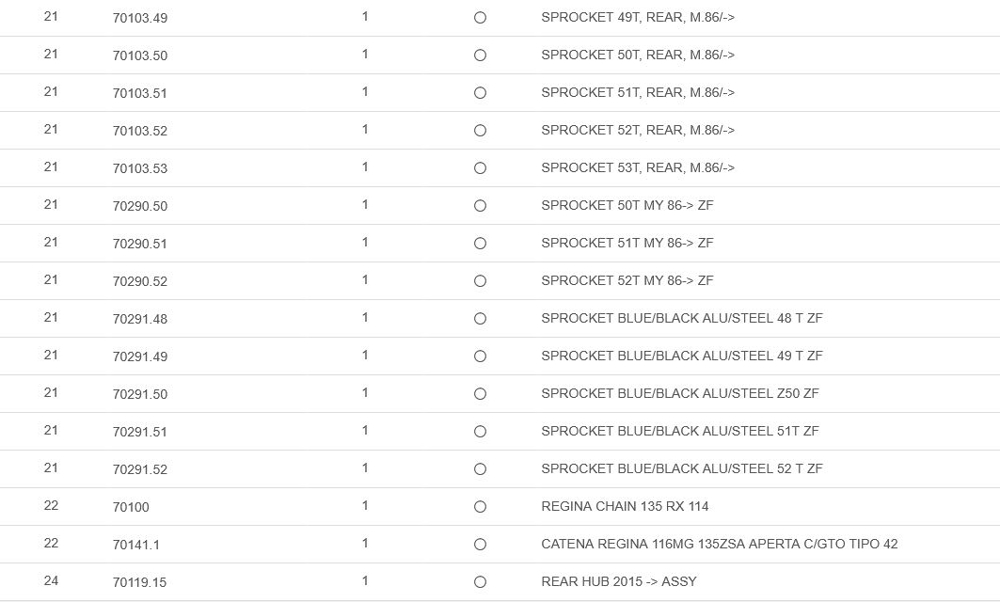Screen dimensions: 1000x602
Task: Select radio button for ALU/STEEL Z50 ZF sprocket
Action: point(480,394)
